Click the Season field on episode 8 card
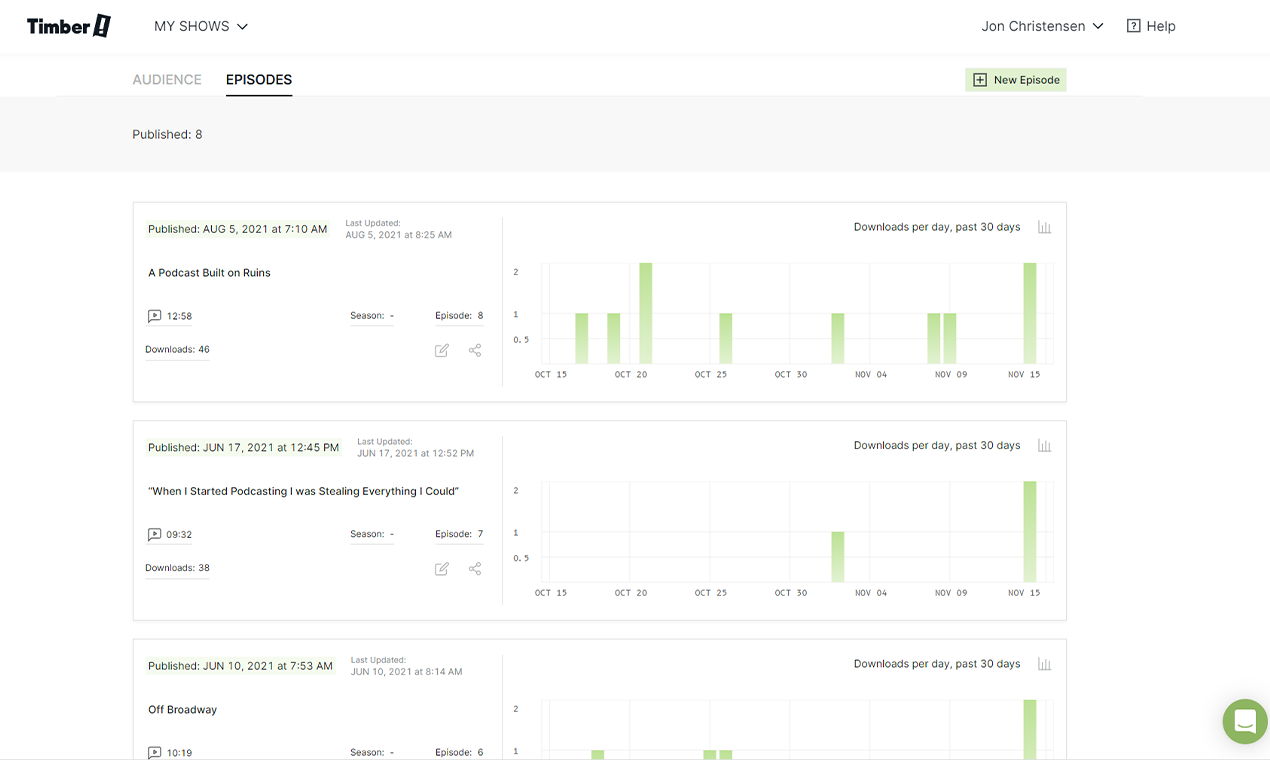1270x760 pixels. 372,316
